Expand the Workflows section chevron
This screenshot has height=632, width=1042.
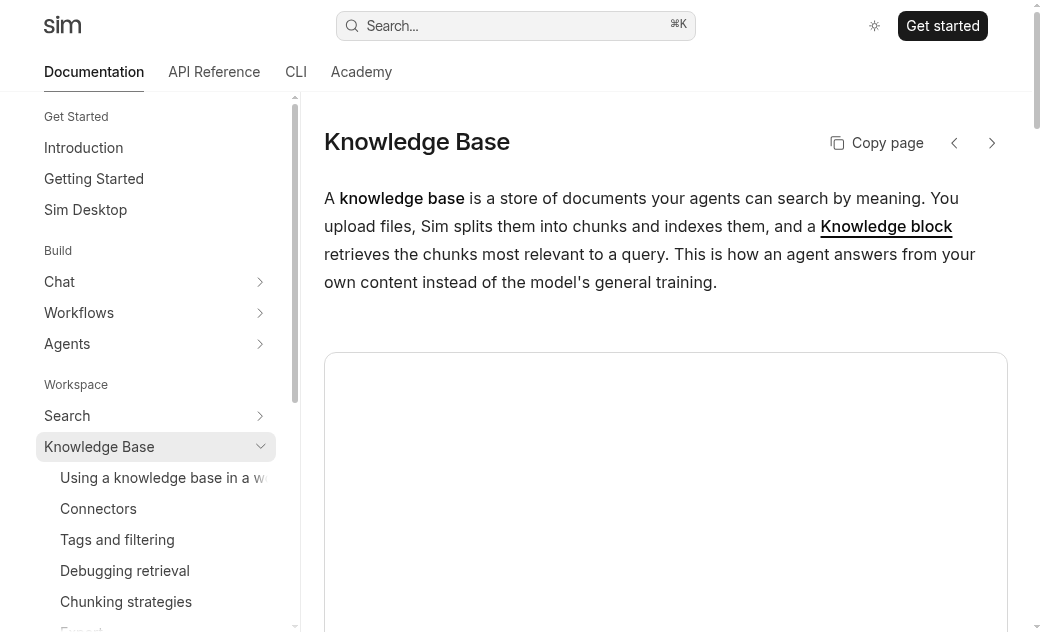coord(260,313)
